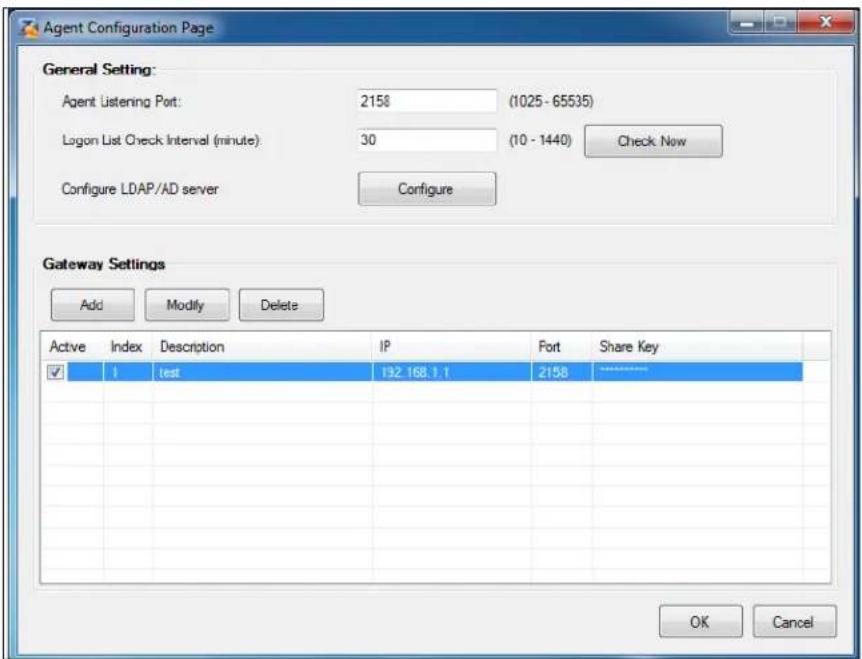Click the (1025 - 65535) port range text
862x659 pixels.
click(551, 102)
